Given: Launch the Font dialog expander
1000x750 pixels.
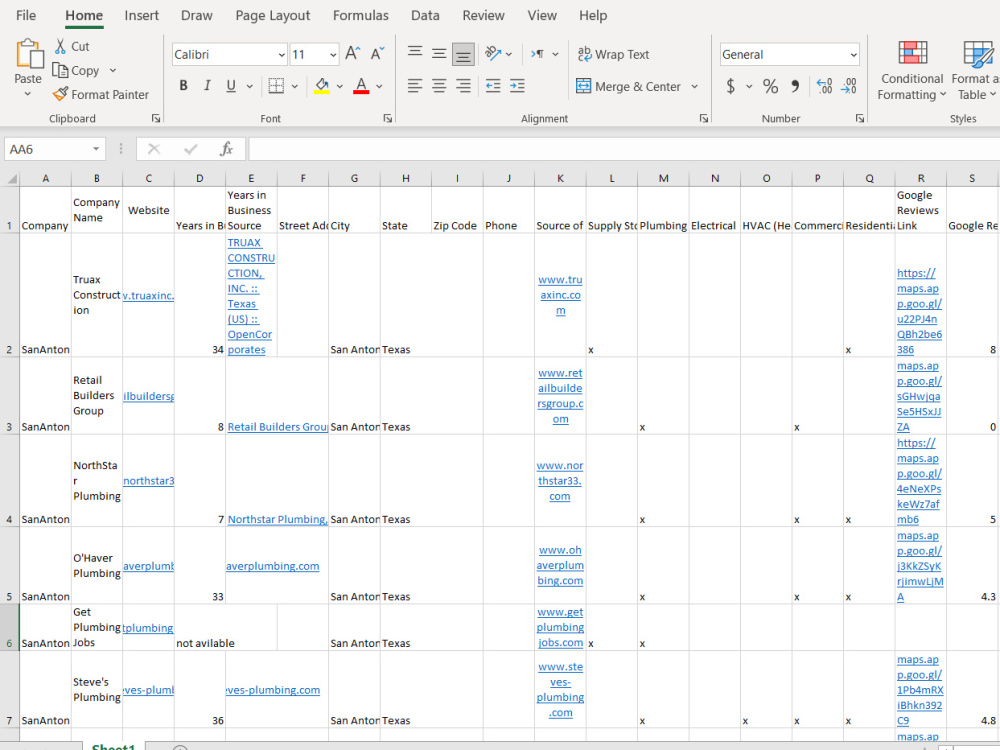Looking at the screenshot, I should [387, 119].
